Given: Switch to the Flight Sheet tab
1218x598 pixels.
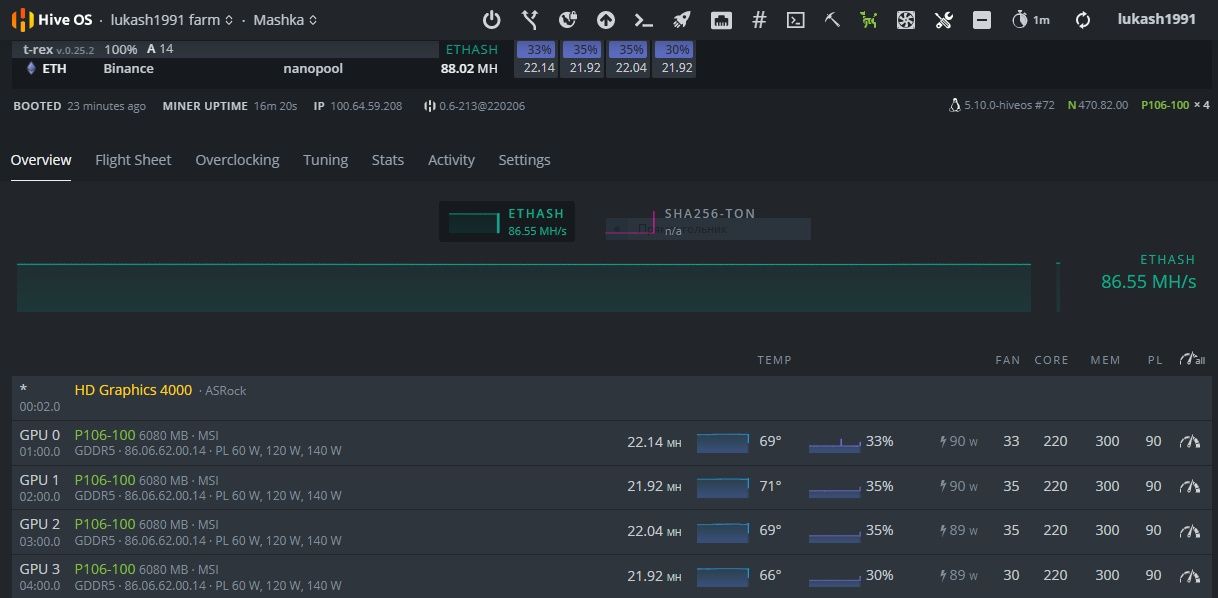Looking at the screenshot, I should tap(133, 160).
